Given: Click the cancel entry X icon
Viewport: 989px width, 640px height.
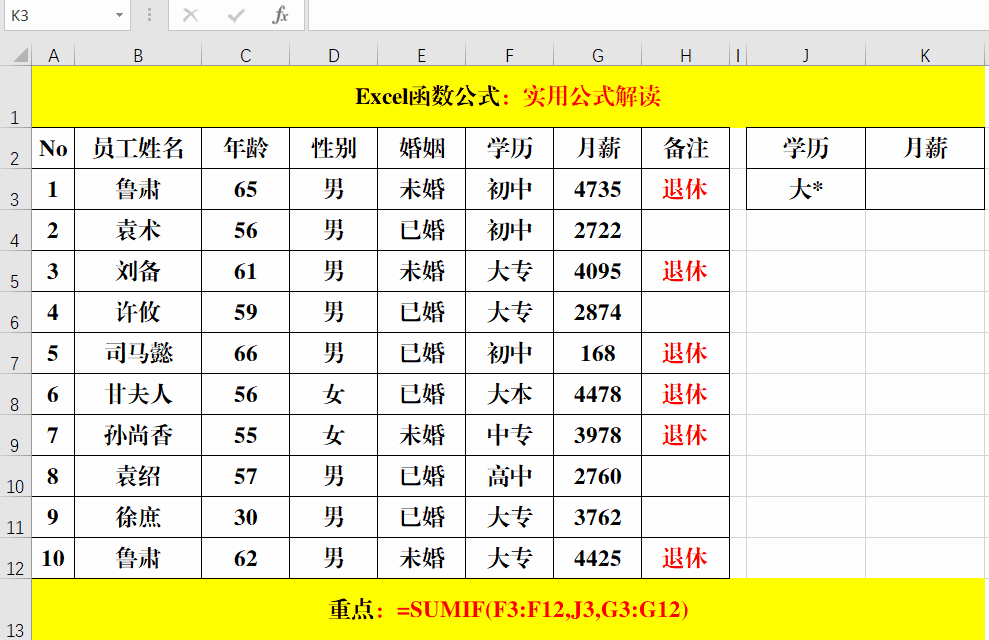Looking at the screenshot, I should [190, 15].
